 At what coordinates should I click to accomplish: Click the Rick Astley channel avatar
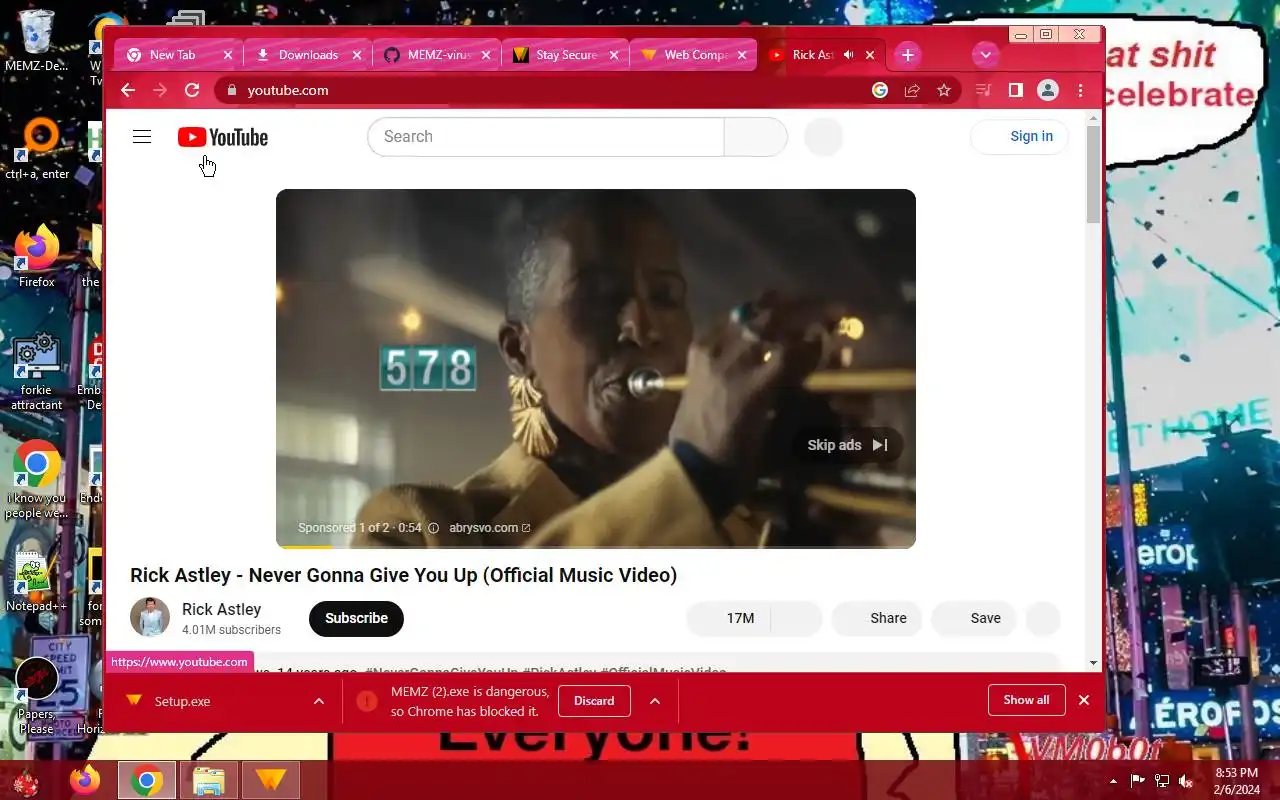pos(150,617)
